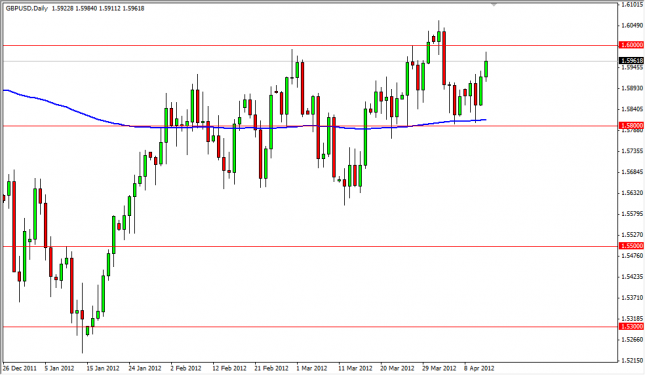Click the 8 Apr 2012 date label
This screenshot has width=645, height=375.
[x=480, y=368]
